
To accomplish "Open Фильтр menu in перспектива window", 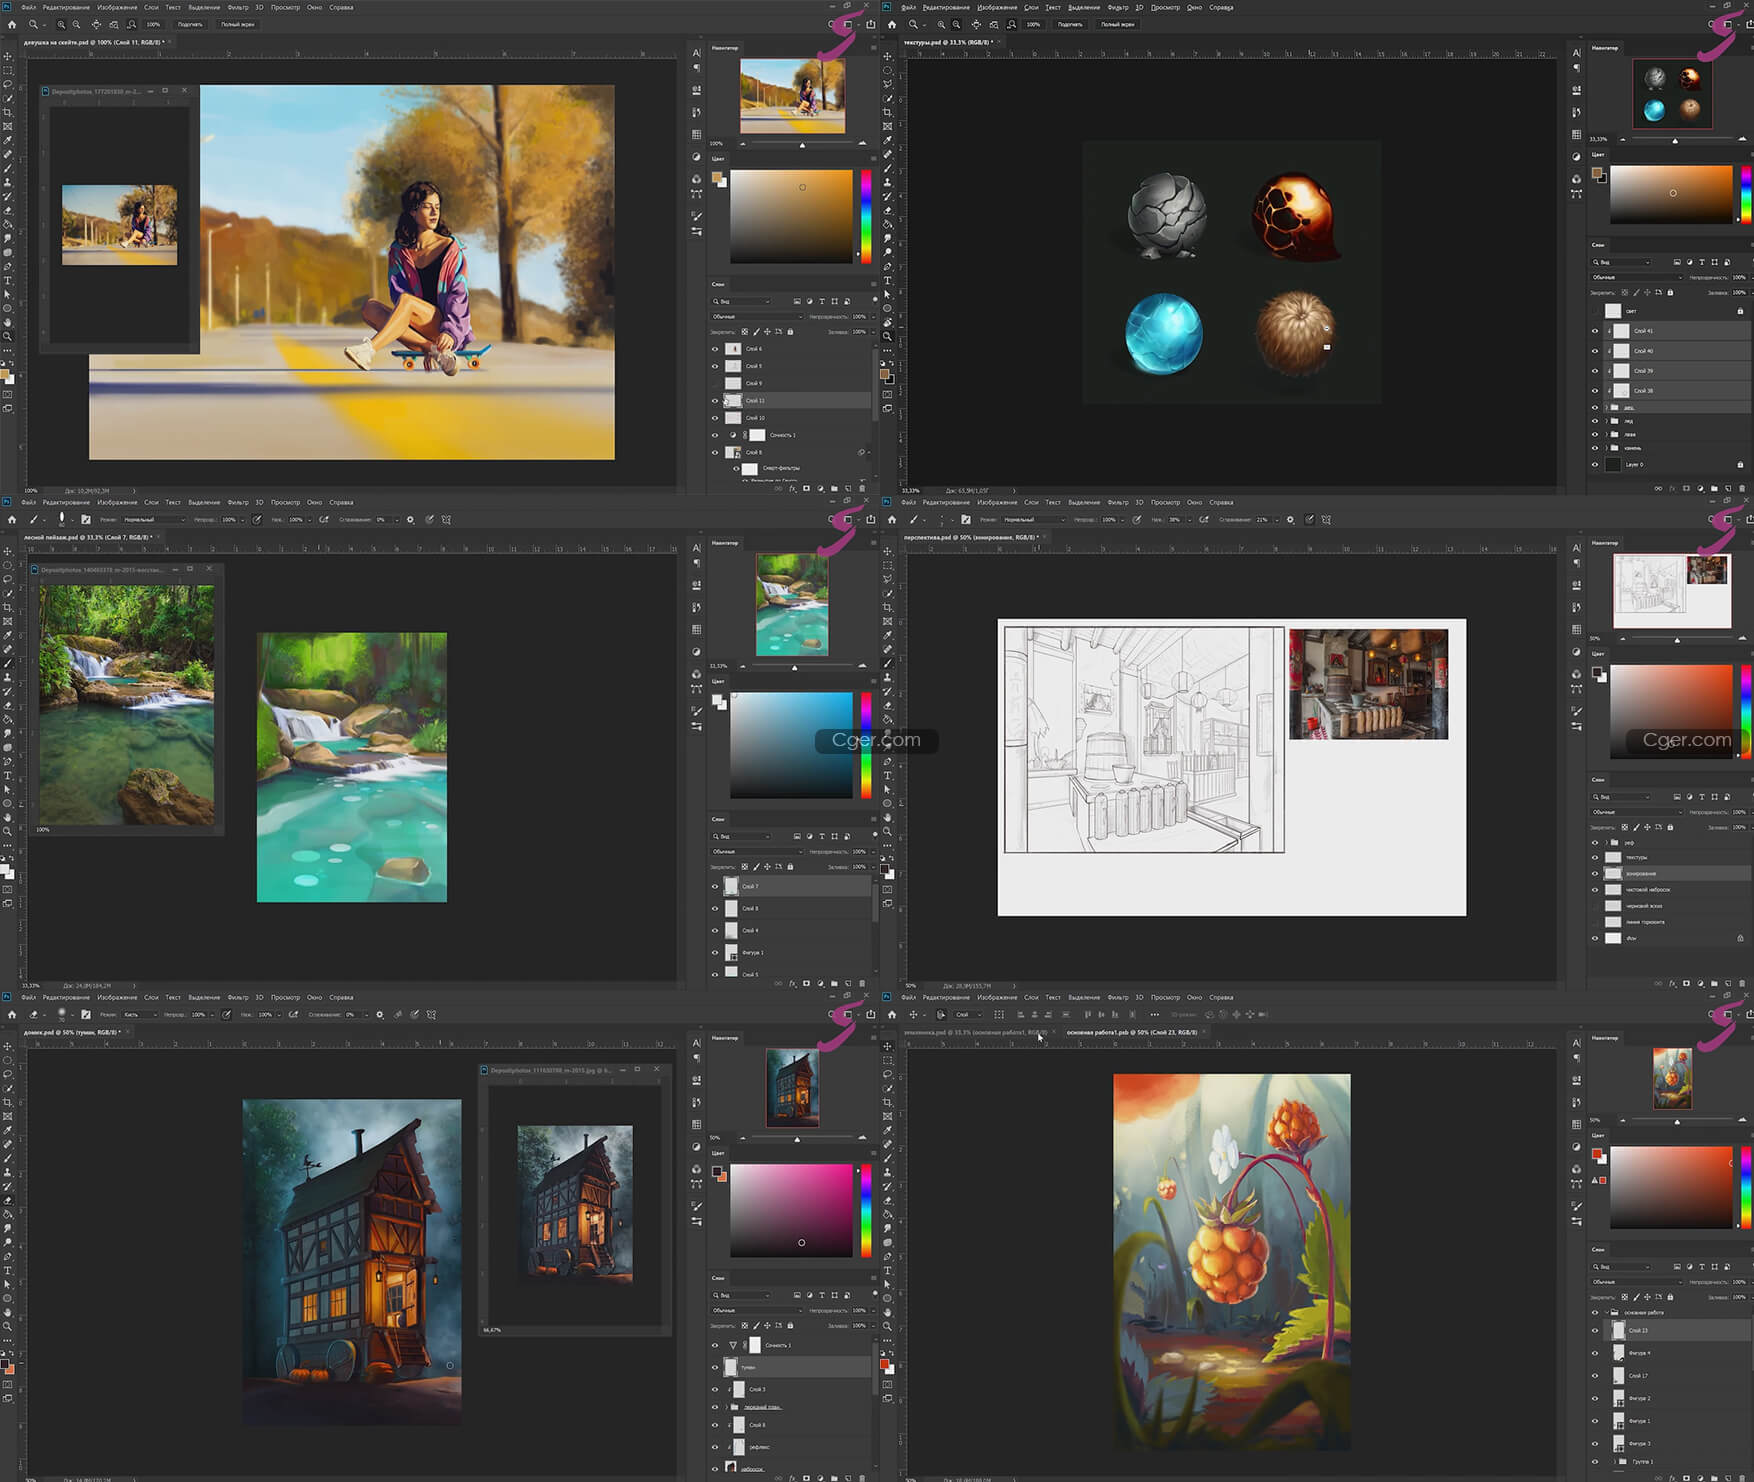I will [x=1118, y=502].
